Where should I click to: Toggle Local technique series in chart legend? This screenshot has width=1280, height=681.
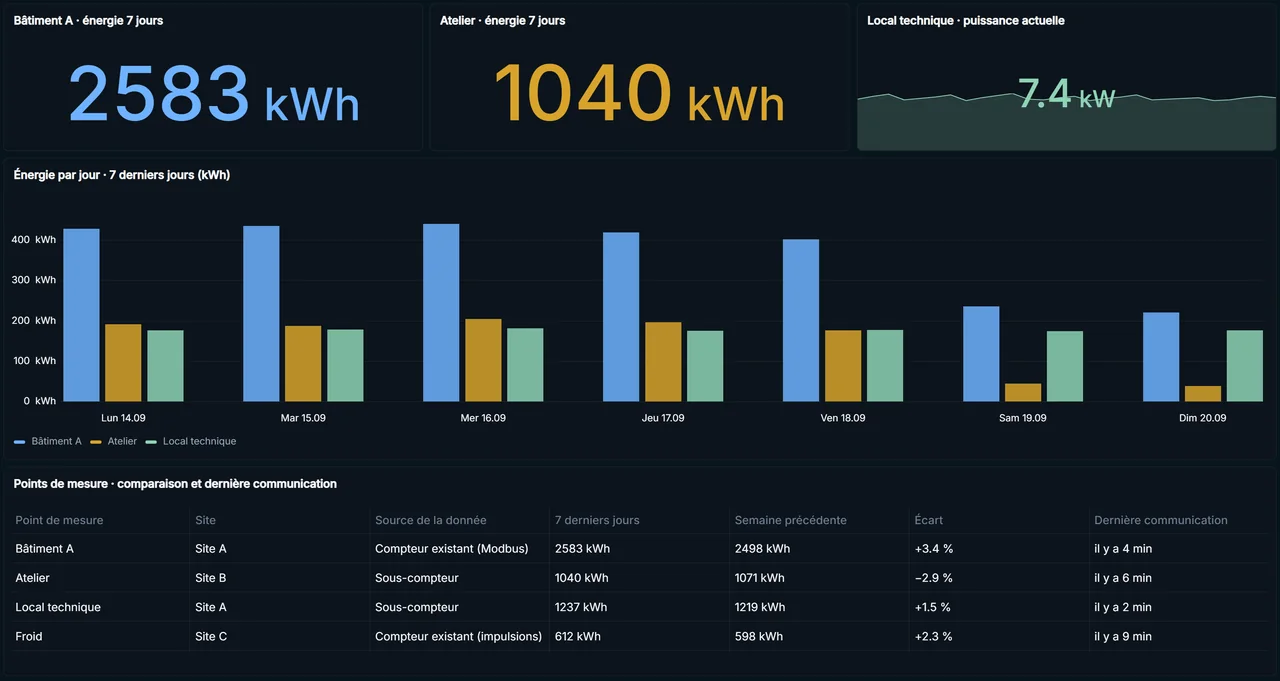191,441
